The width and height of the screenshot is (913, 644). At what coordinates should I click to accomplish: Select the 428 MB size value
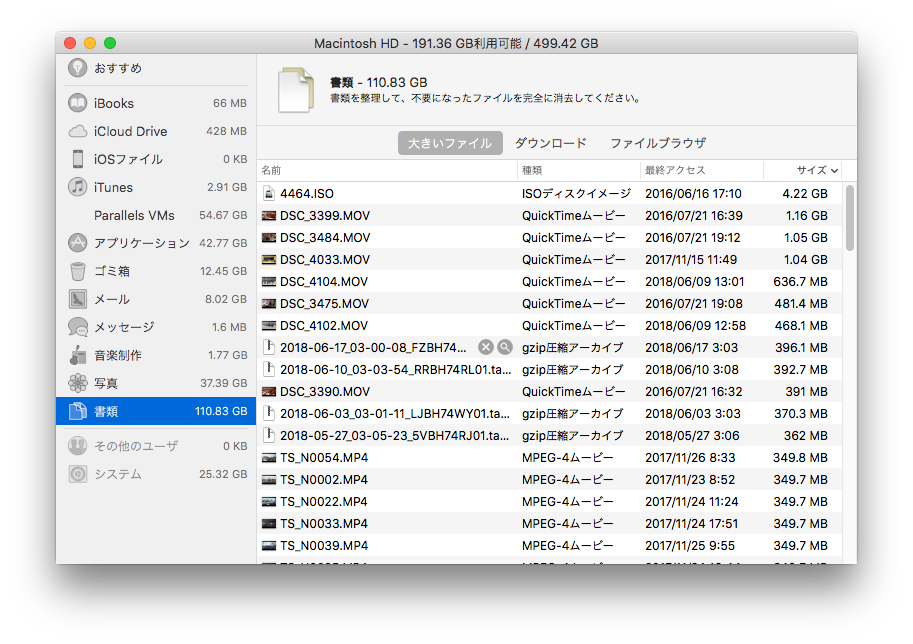tap(226, 132)
